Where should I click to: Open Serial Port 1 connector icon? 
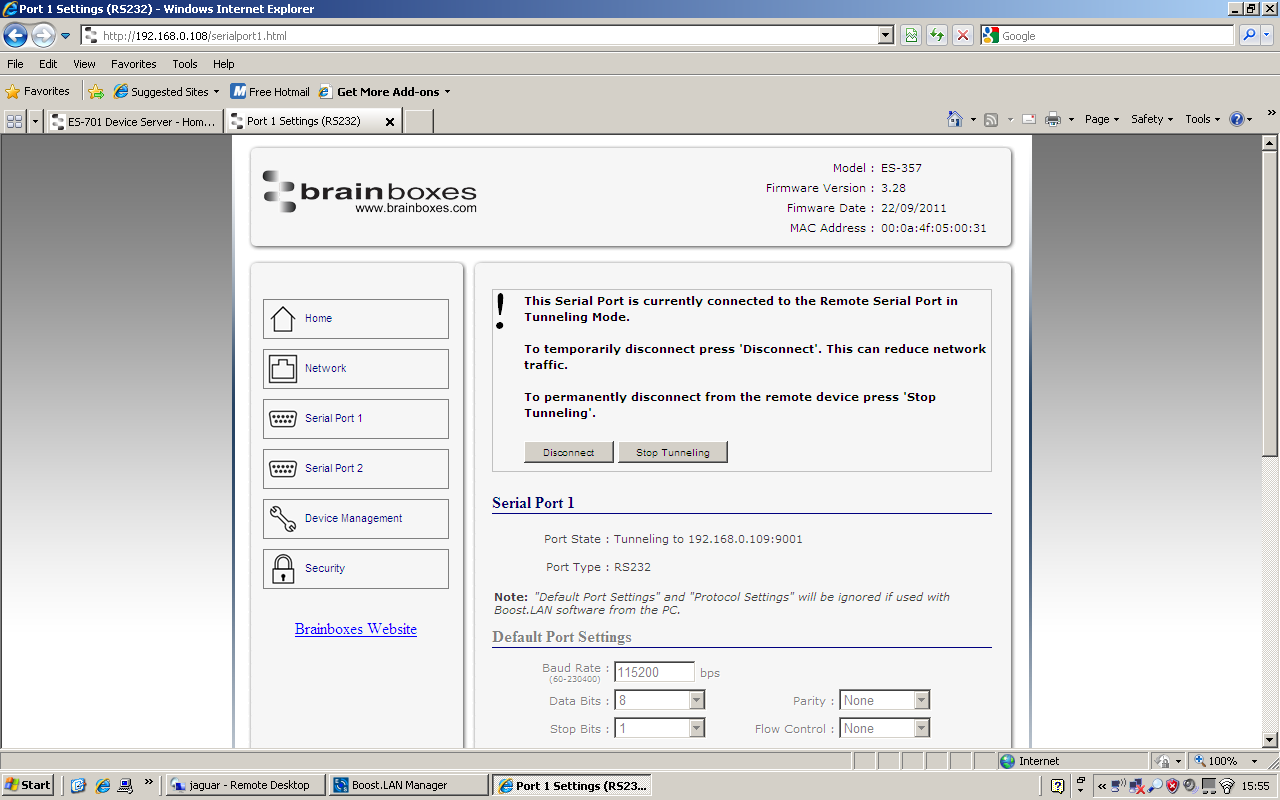(283, 419)
